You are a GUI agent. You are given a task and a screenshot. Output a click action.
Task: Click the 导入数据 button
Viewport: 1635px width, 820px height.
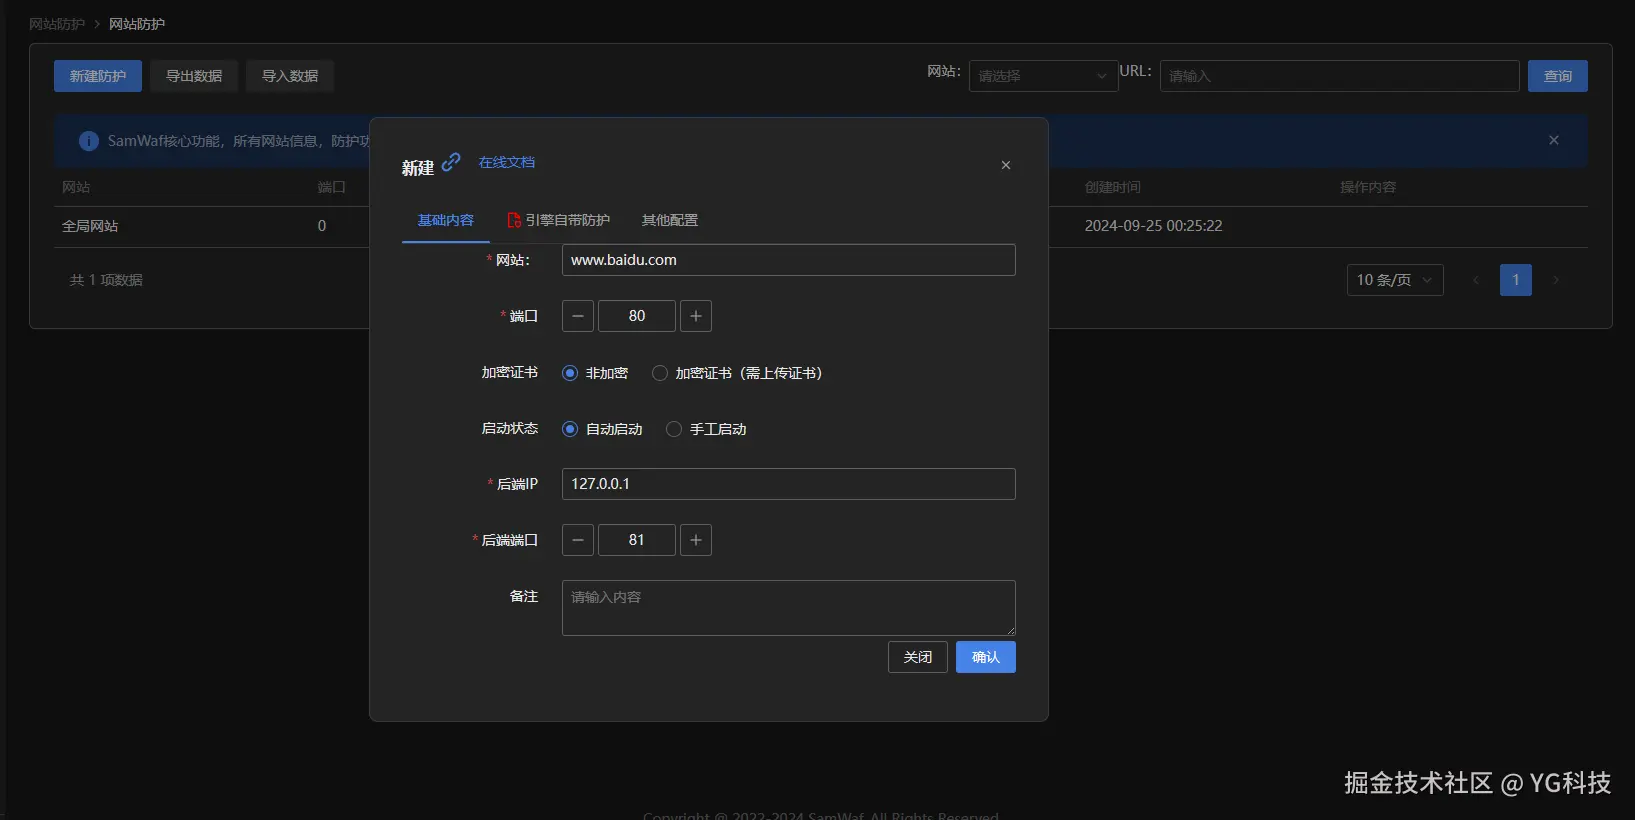[290, 76]
